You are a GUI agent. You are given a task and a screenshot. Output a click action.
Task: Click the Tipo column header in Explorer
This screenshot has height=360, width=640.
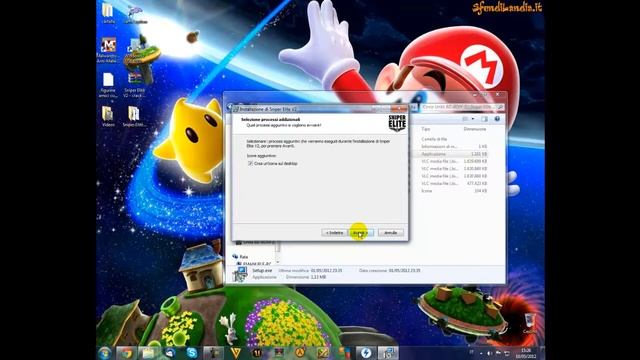[425, 129]
